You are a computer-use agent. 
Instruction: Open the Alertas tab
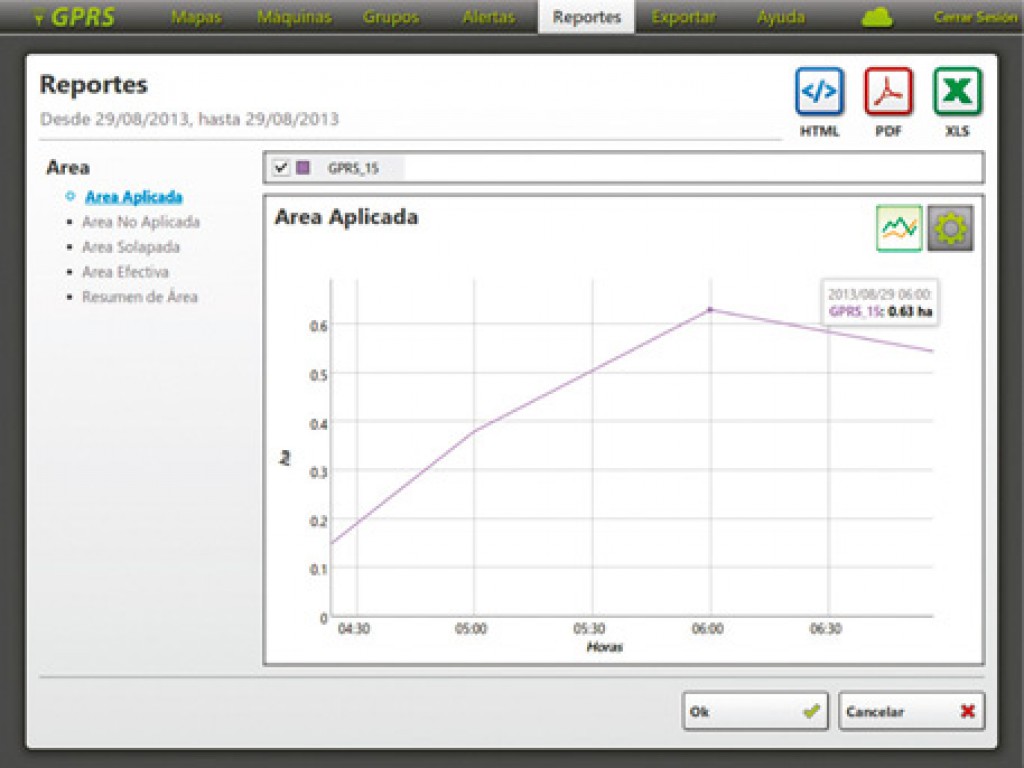tap(488, 17)
